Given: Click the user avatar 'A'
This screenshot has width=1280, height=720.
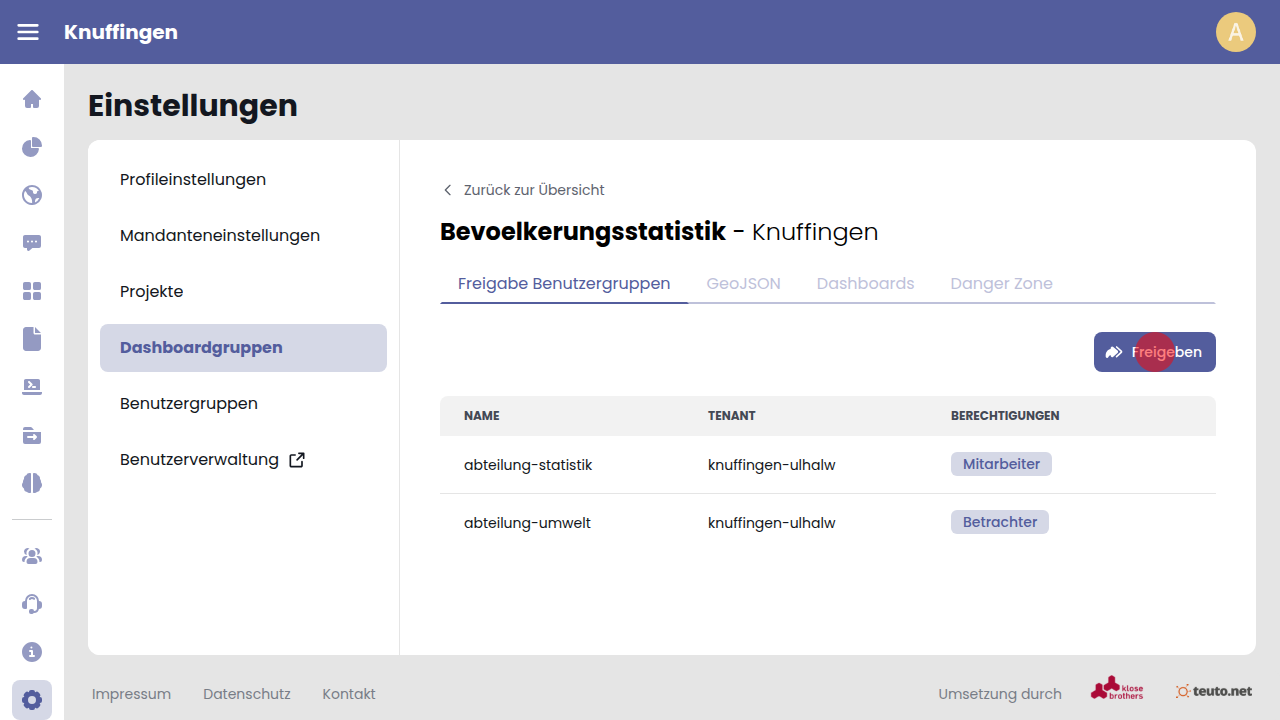Looking at the screenshot, I should point(1235,32).
